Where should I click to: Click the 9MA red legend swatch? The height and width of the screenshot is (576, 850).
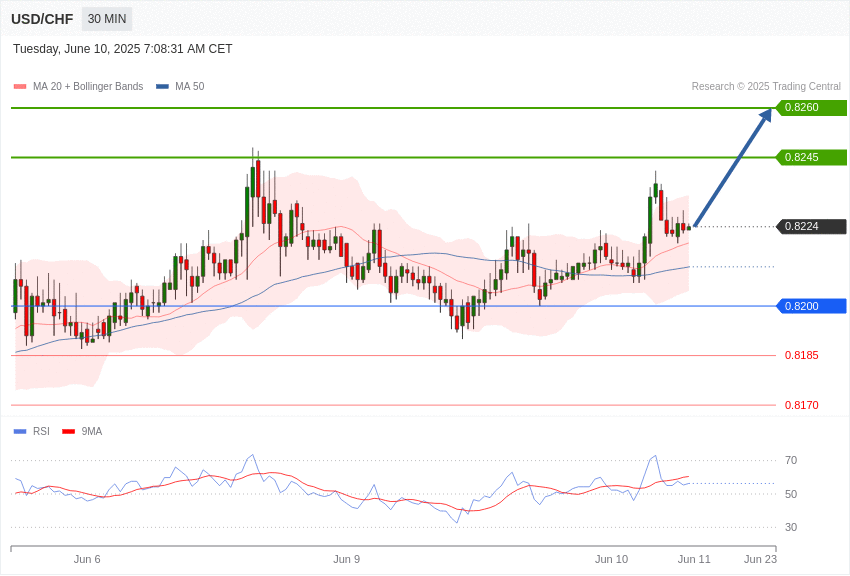[x=69, y=432]
